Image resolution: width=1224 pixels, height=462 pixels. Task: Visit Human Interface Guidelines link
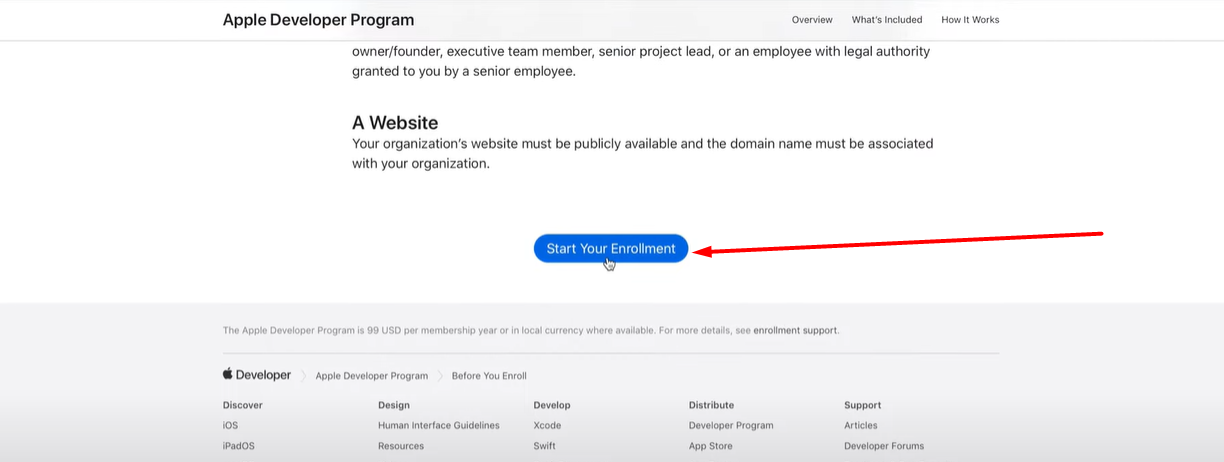(438, 425)
